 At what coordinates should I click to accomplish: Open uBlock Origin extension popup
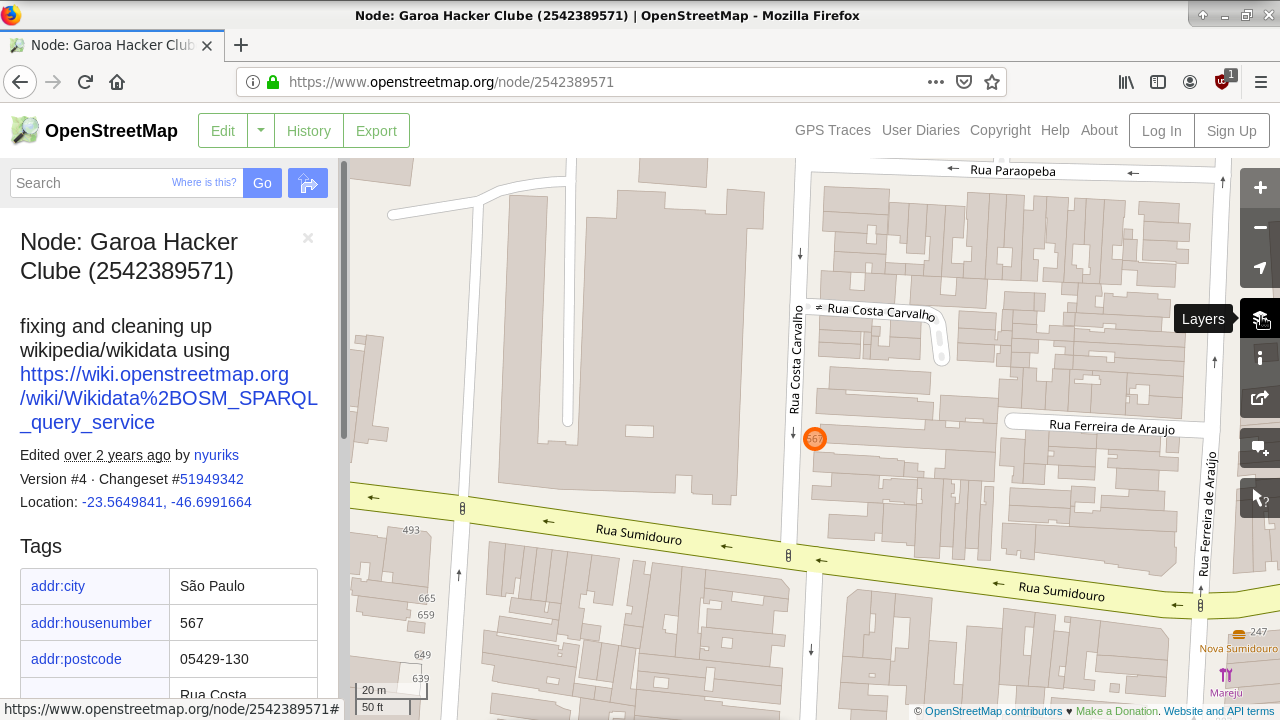[1223, 81]
